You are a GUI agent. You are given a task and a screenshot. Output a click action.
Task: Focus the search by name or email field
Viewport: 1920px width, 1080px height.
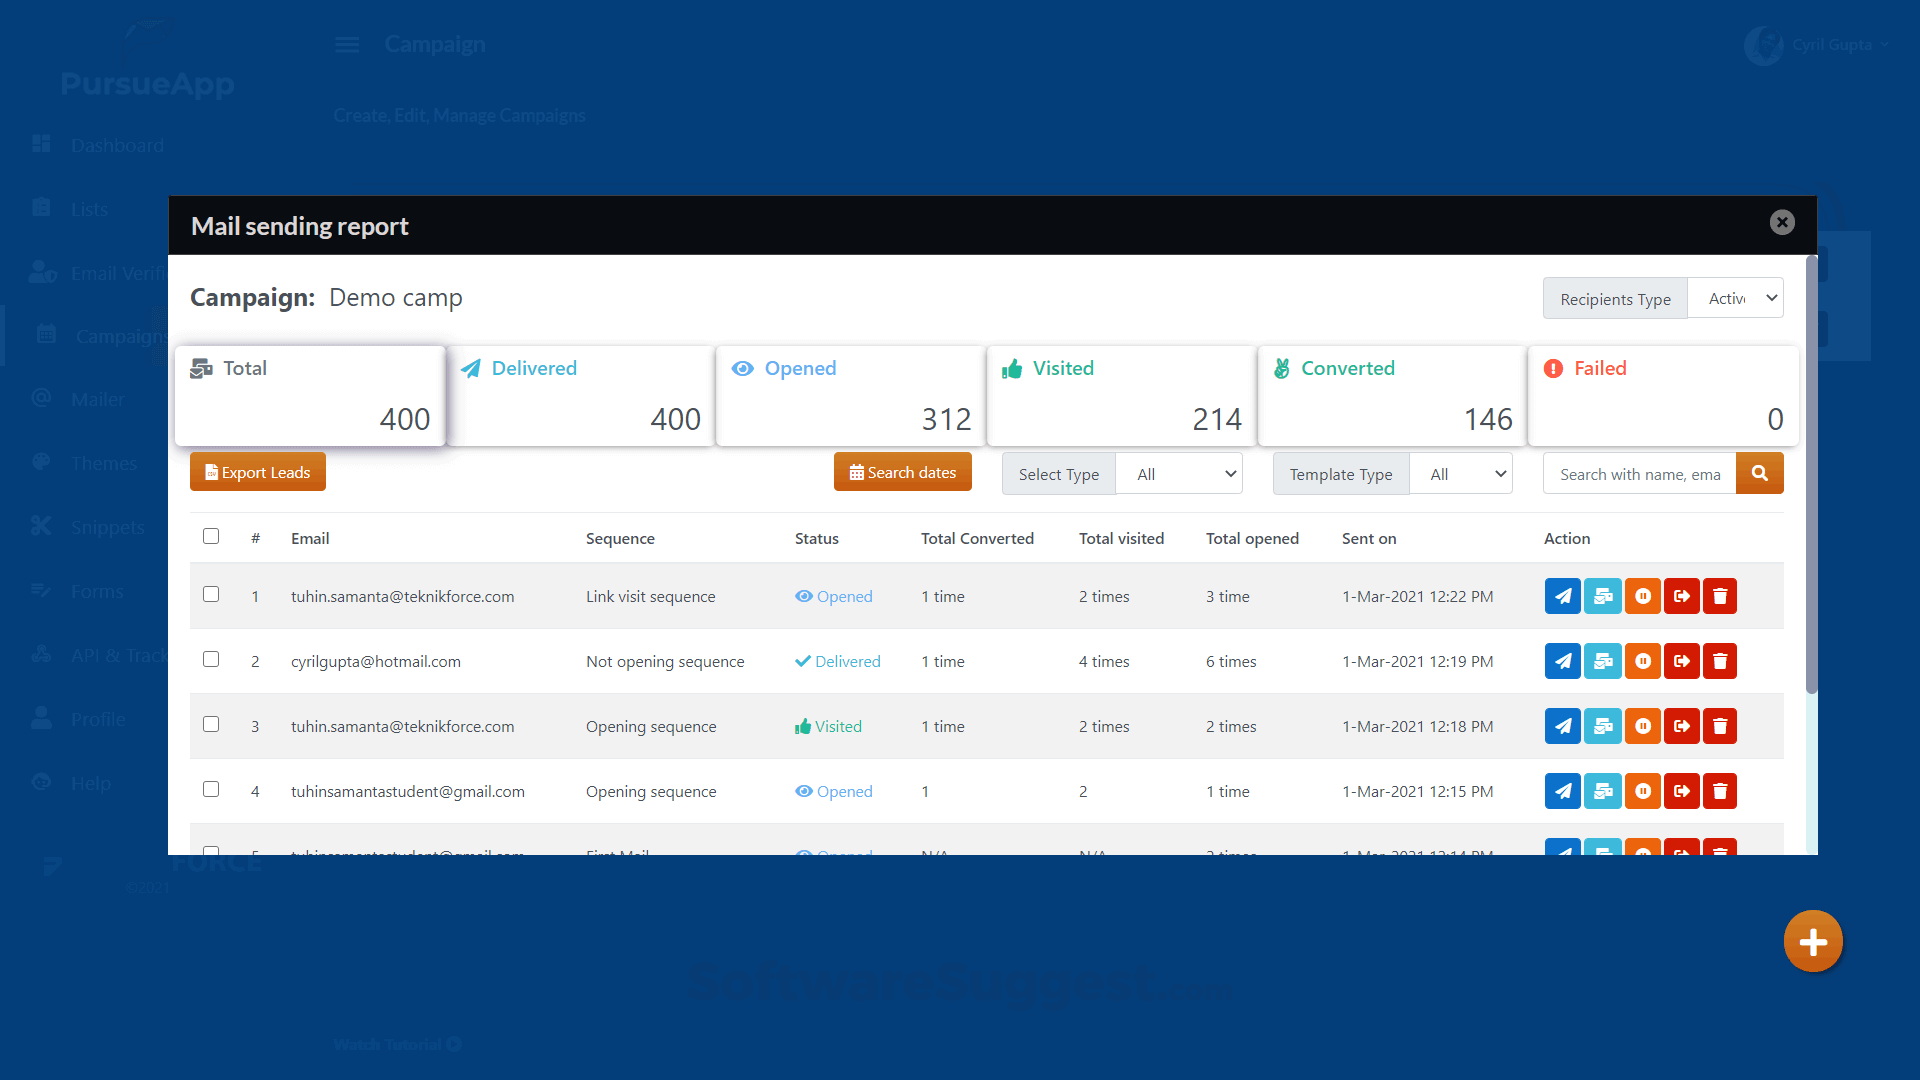[x=1639, y=474]
